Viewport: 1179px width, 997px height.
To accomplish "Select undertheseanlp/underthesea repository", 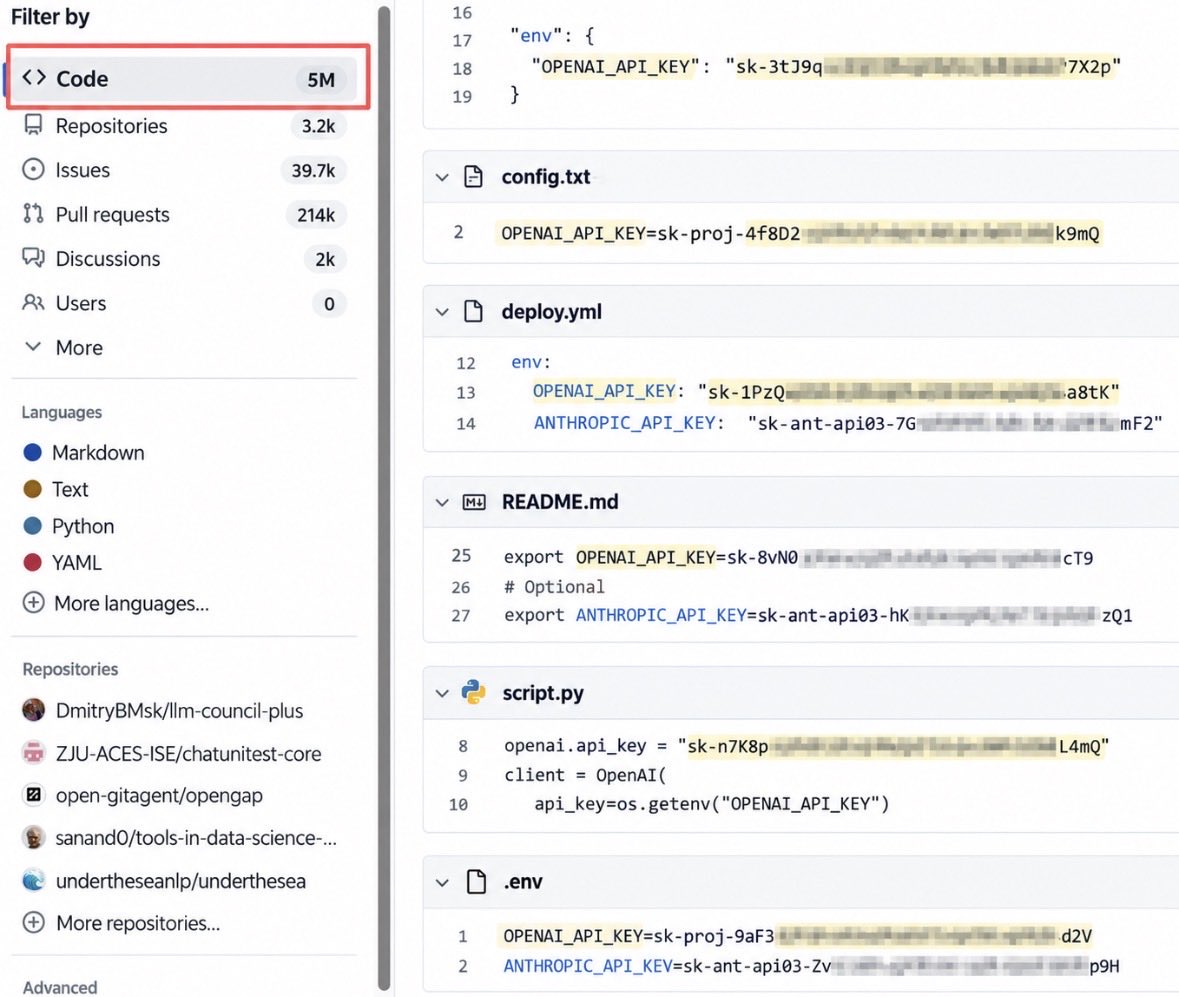I will (180, 880).
